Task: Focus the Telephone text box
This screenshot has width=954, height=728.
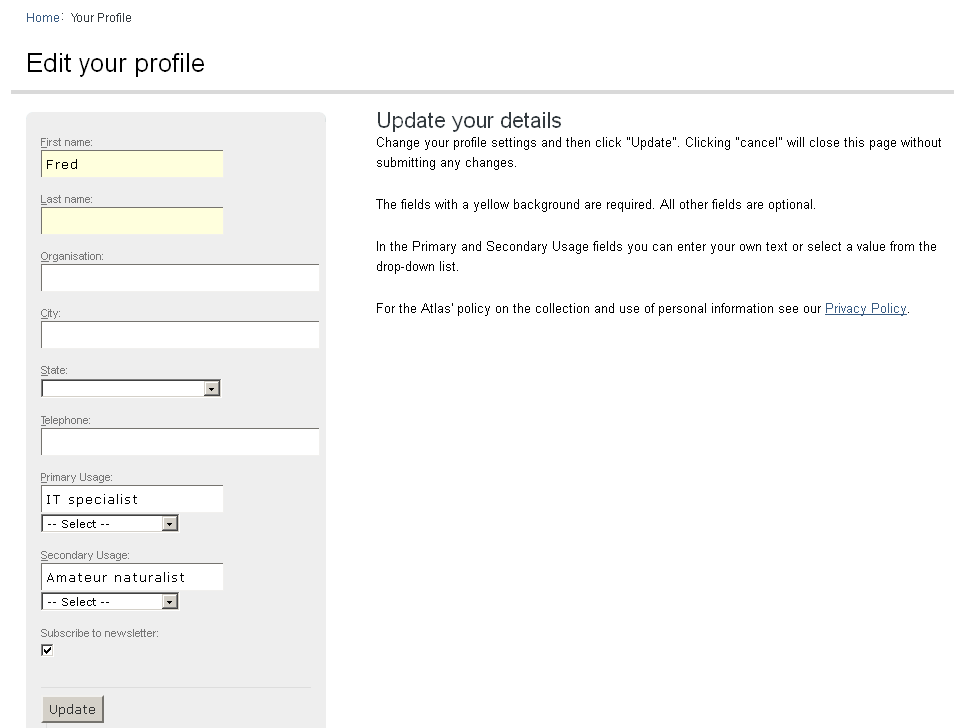Action: (x=180, y=442)
